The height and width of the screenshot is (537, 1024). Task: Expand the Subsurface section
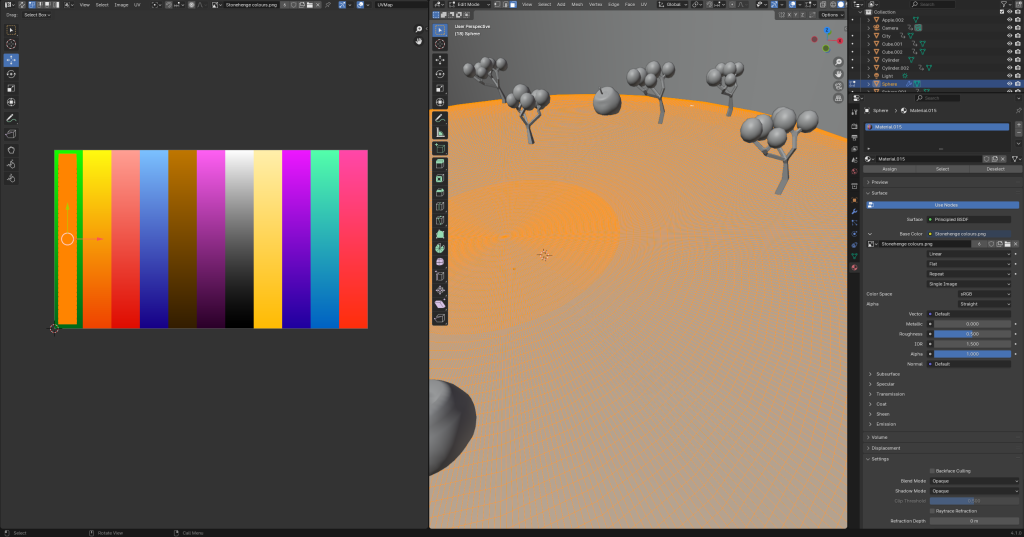click(888, 374)
